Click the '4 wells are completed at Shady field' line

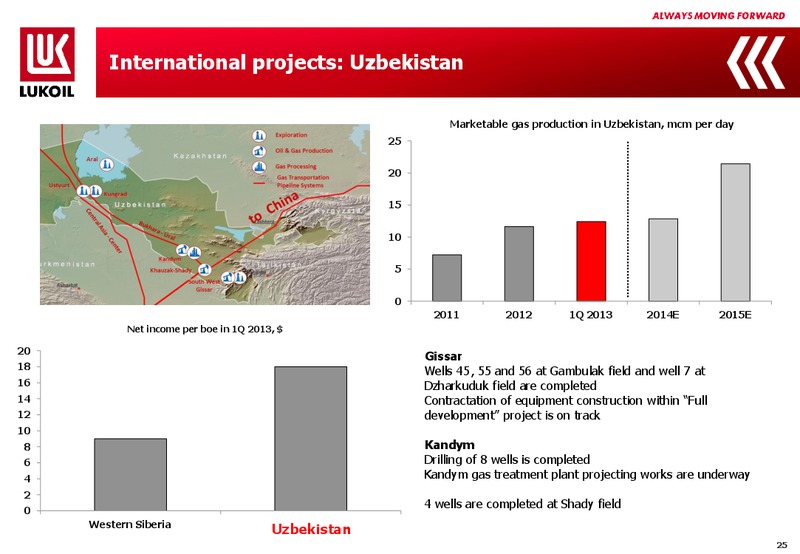522,504
